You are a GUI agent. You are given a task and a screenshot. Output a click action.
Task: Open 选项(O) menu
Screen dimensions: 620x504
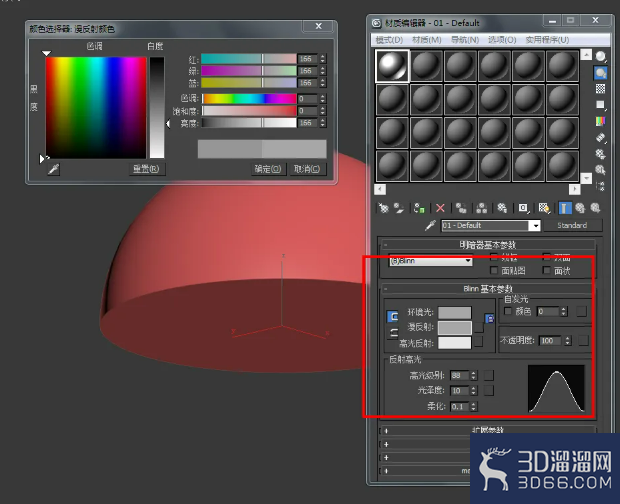[x=502, y=40]
